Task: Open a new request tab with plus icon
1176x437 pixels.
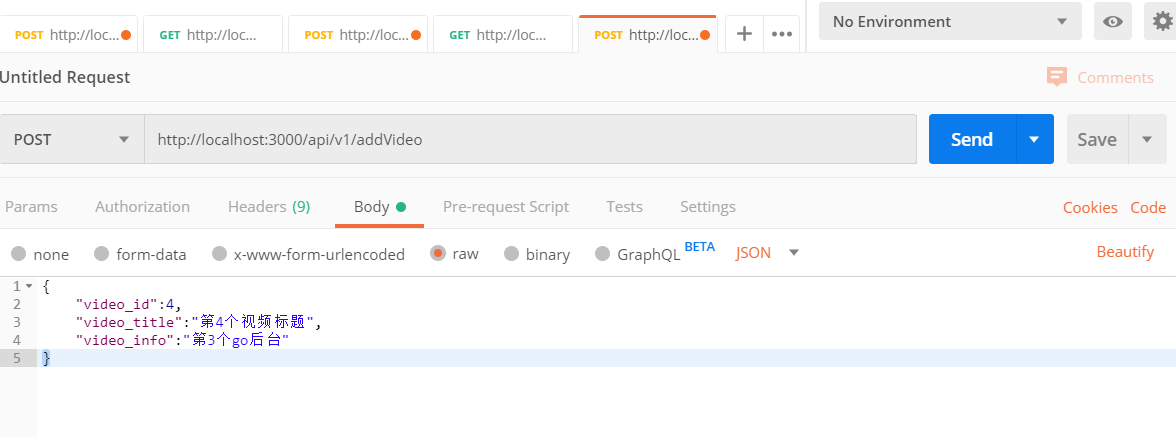Action: pyautogui.click(x=744, y=34)
